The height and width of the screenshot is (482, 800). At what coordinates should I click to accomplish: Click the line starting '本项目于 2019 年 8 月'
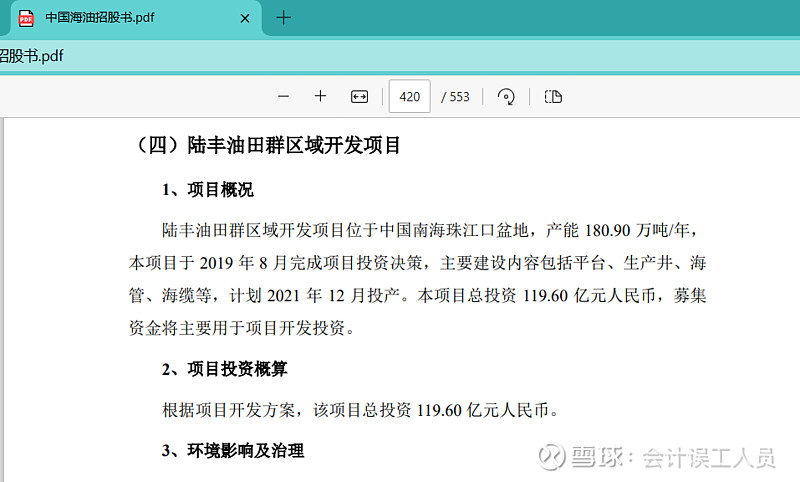click(417, 263)
